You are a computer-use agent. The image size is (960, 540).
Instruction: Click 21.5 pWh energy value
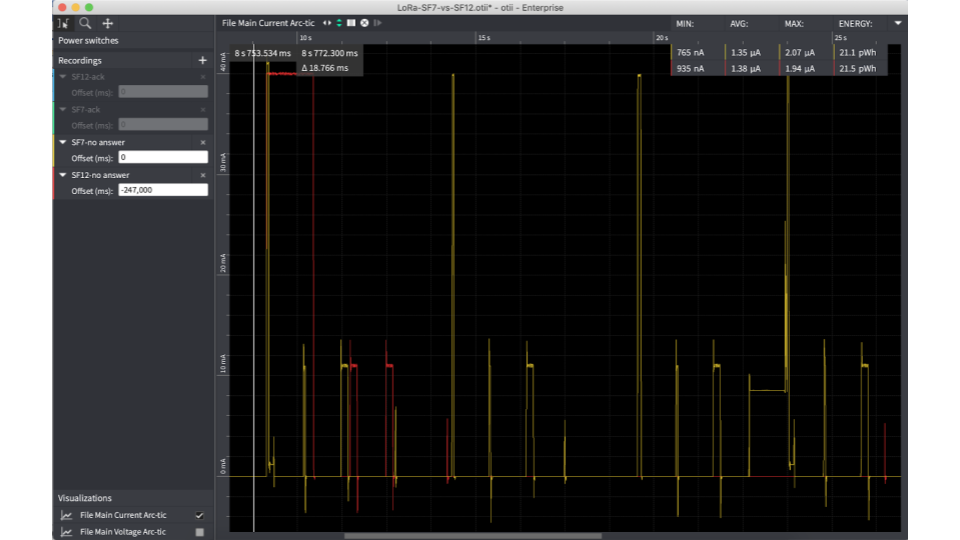[858, 69]
